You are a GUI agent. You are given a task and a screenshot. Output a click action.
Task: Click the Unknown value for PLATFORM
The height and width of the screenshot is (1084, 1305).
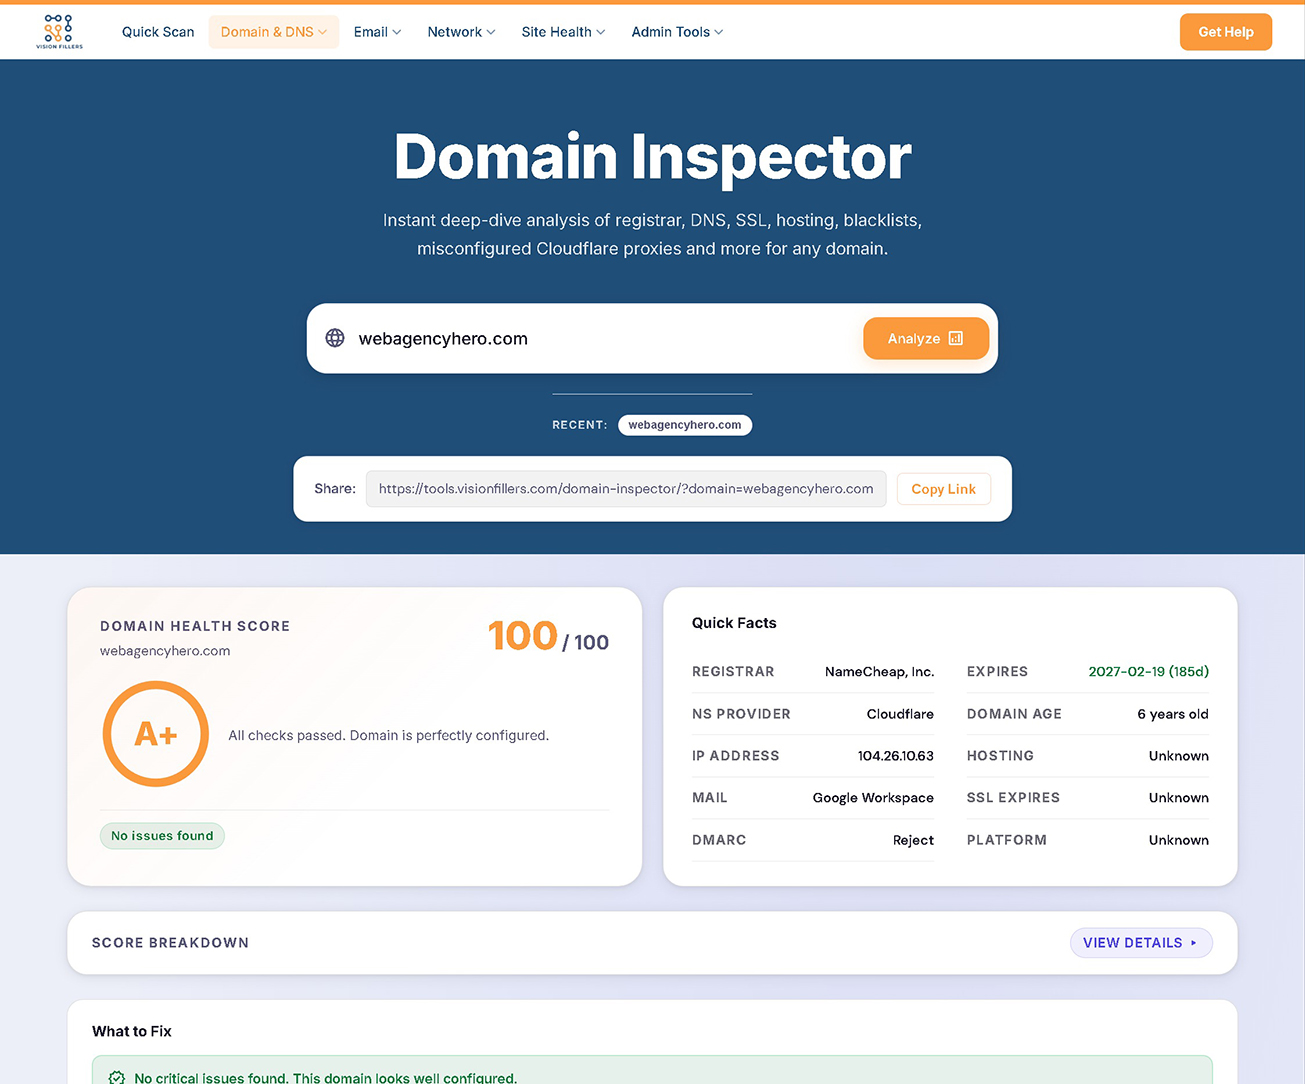click(x=1179, y=840)
